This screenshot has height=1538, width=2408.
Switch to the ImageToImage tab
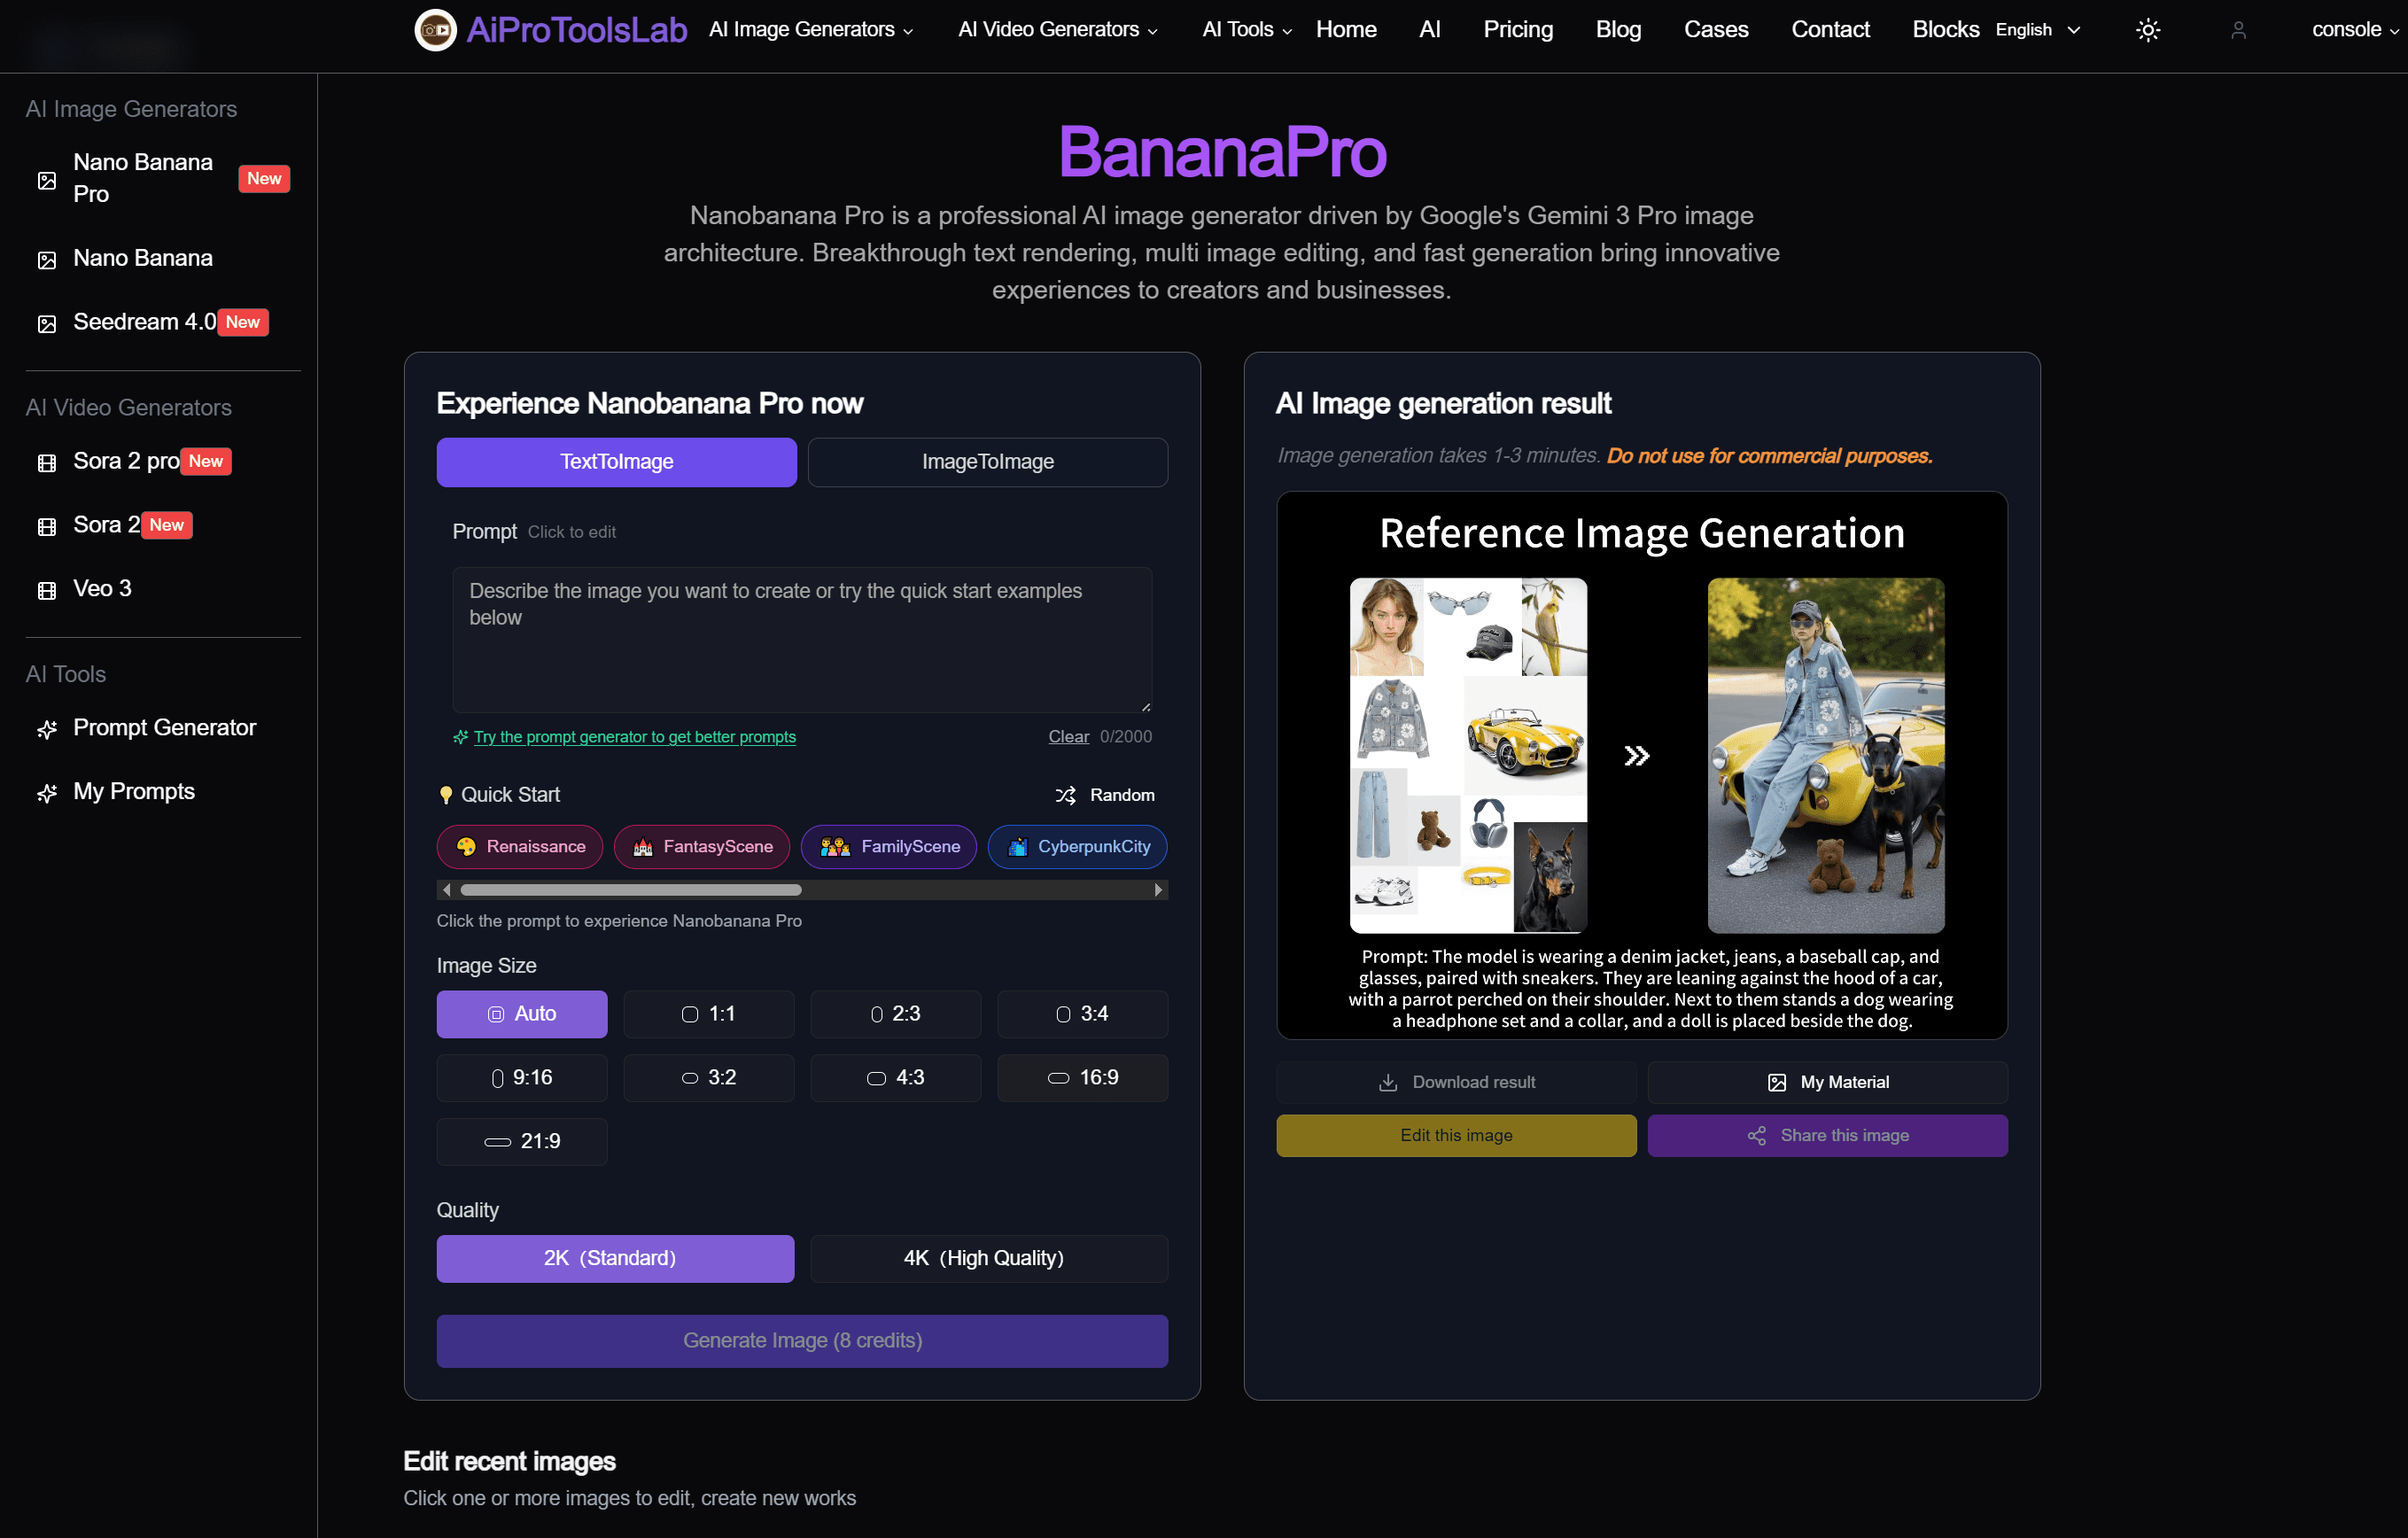point(987,462)
